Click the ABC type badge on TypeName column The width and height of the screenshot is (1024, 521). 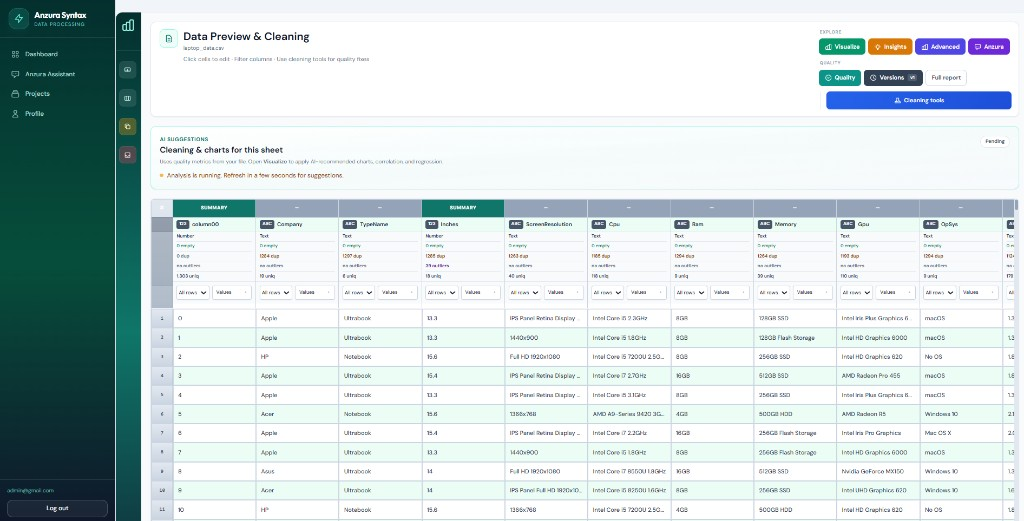(x=349, y=224)
